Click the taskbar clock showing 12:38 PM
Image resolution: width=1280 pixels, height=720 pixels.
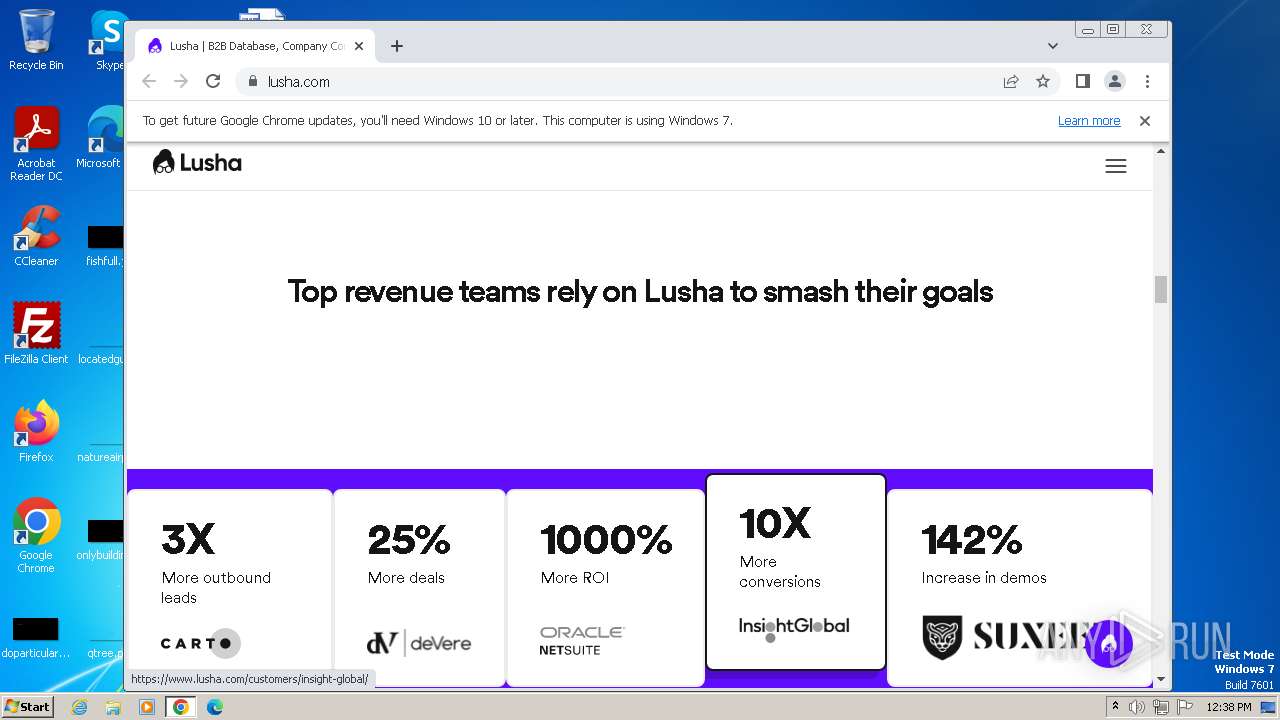[x=1229, y=707]
